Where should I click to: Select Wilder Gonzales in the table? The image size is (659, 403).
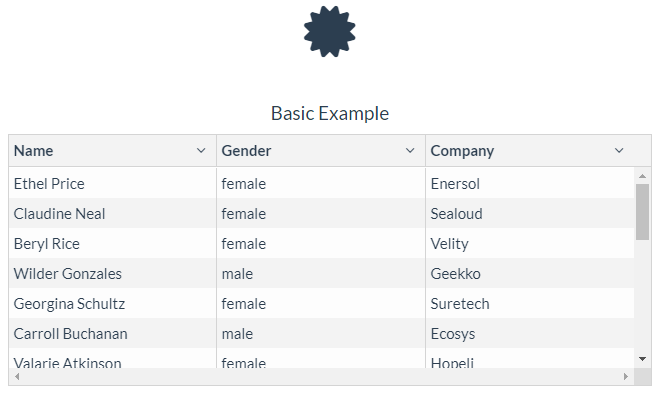pos(67,274)
